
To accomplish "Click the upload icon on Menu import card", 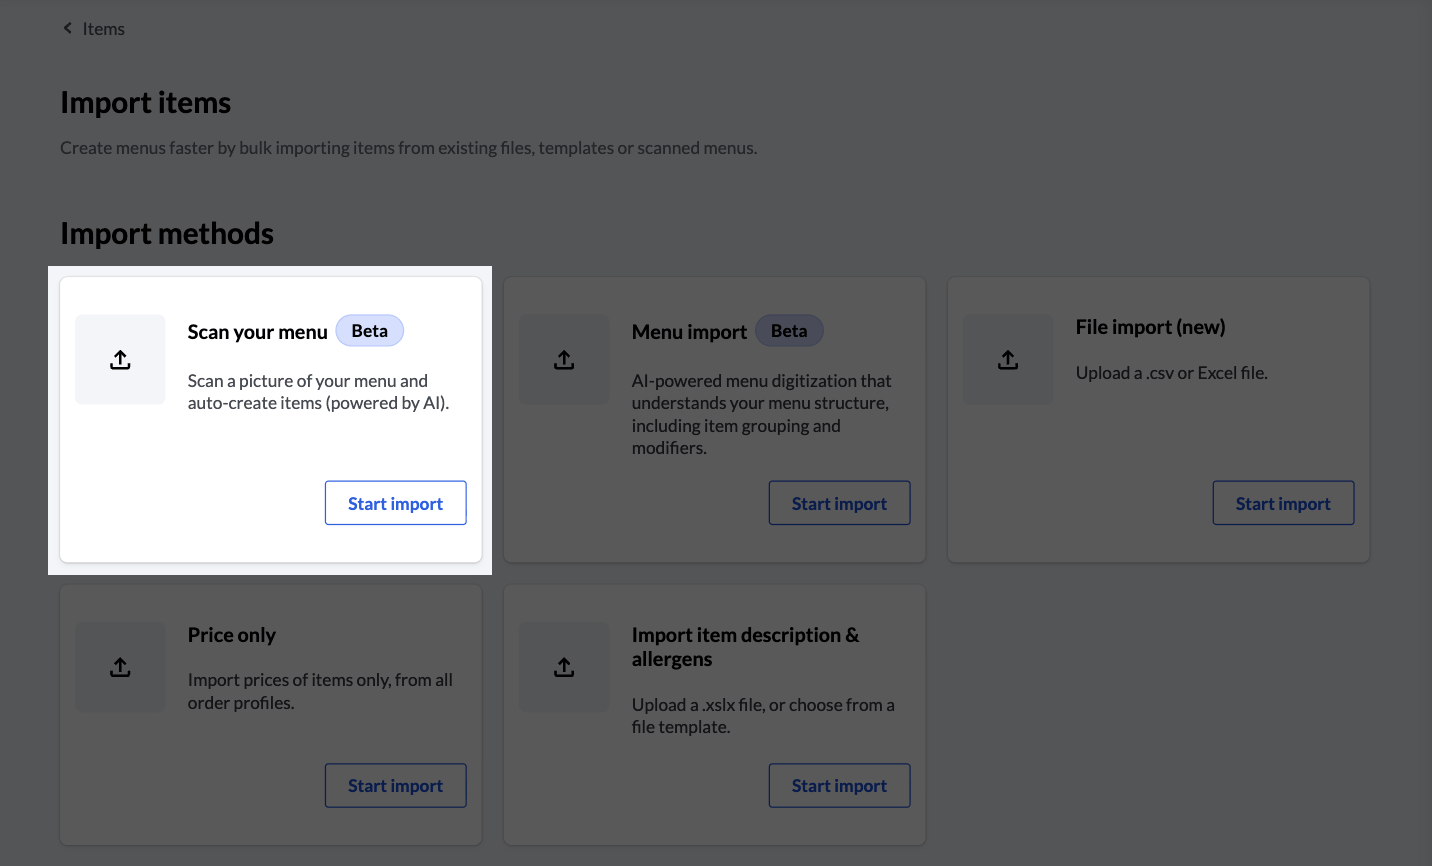I will [564, 360].
